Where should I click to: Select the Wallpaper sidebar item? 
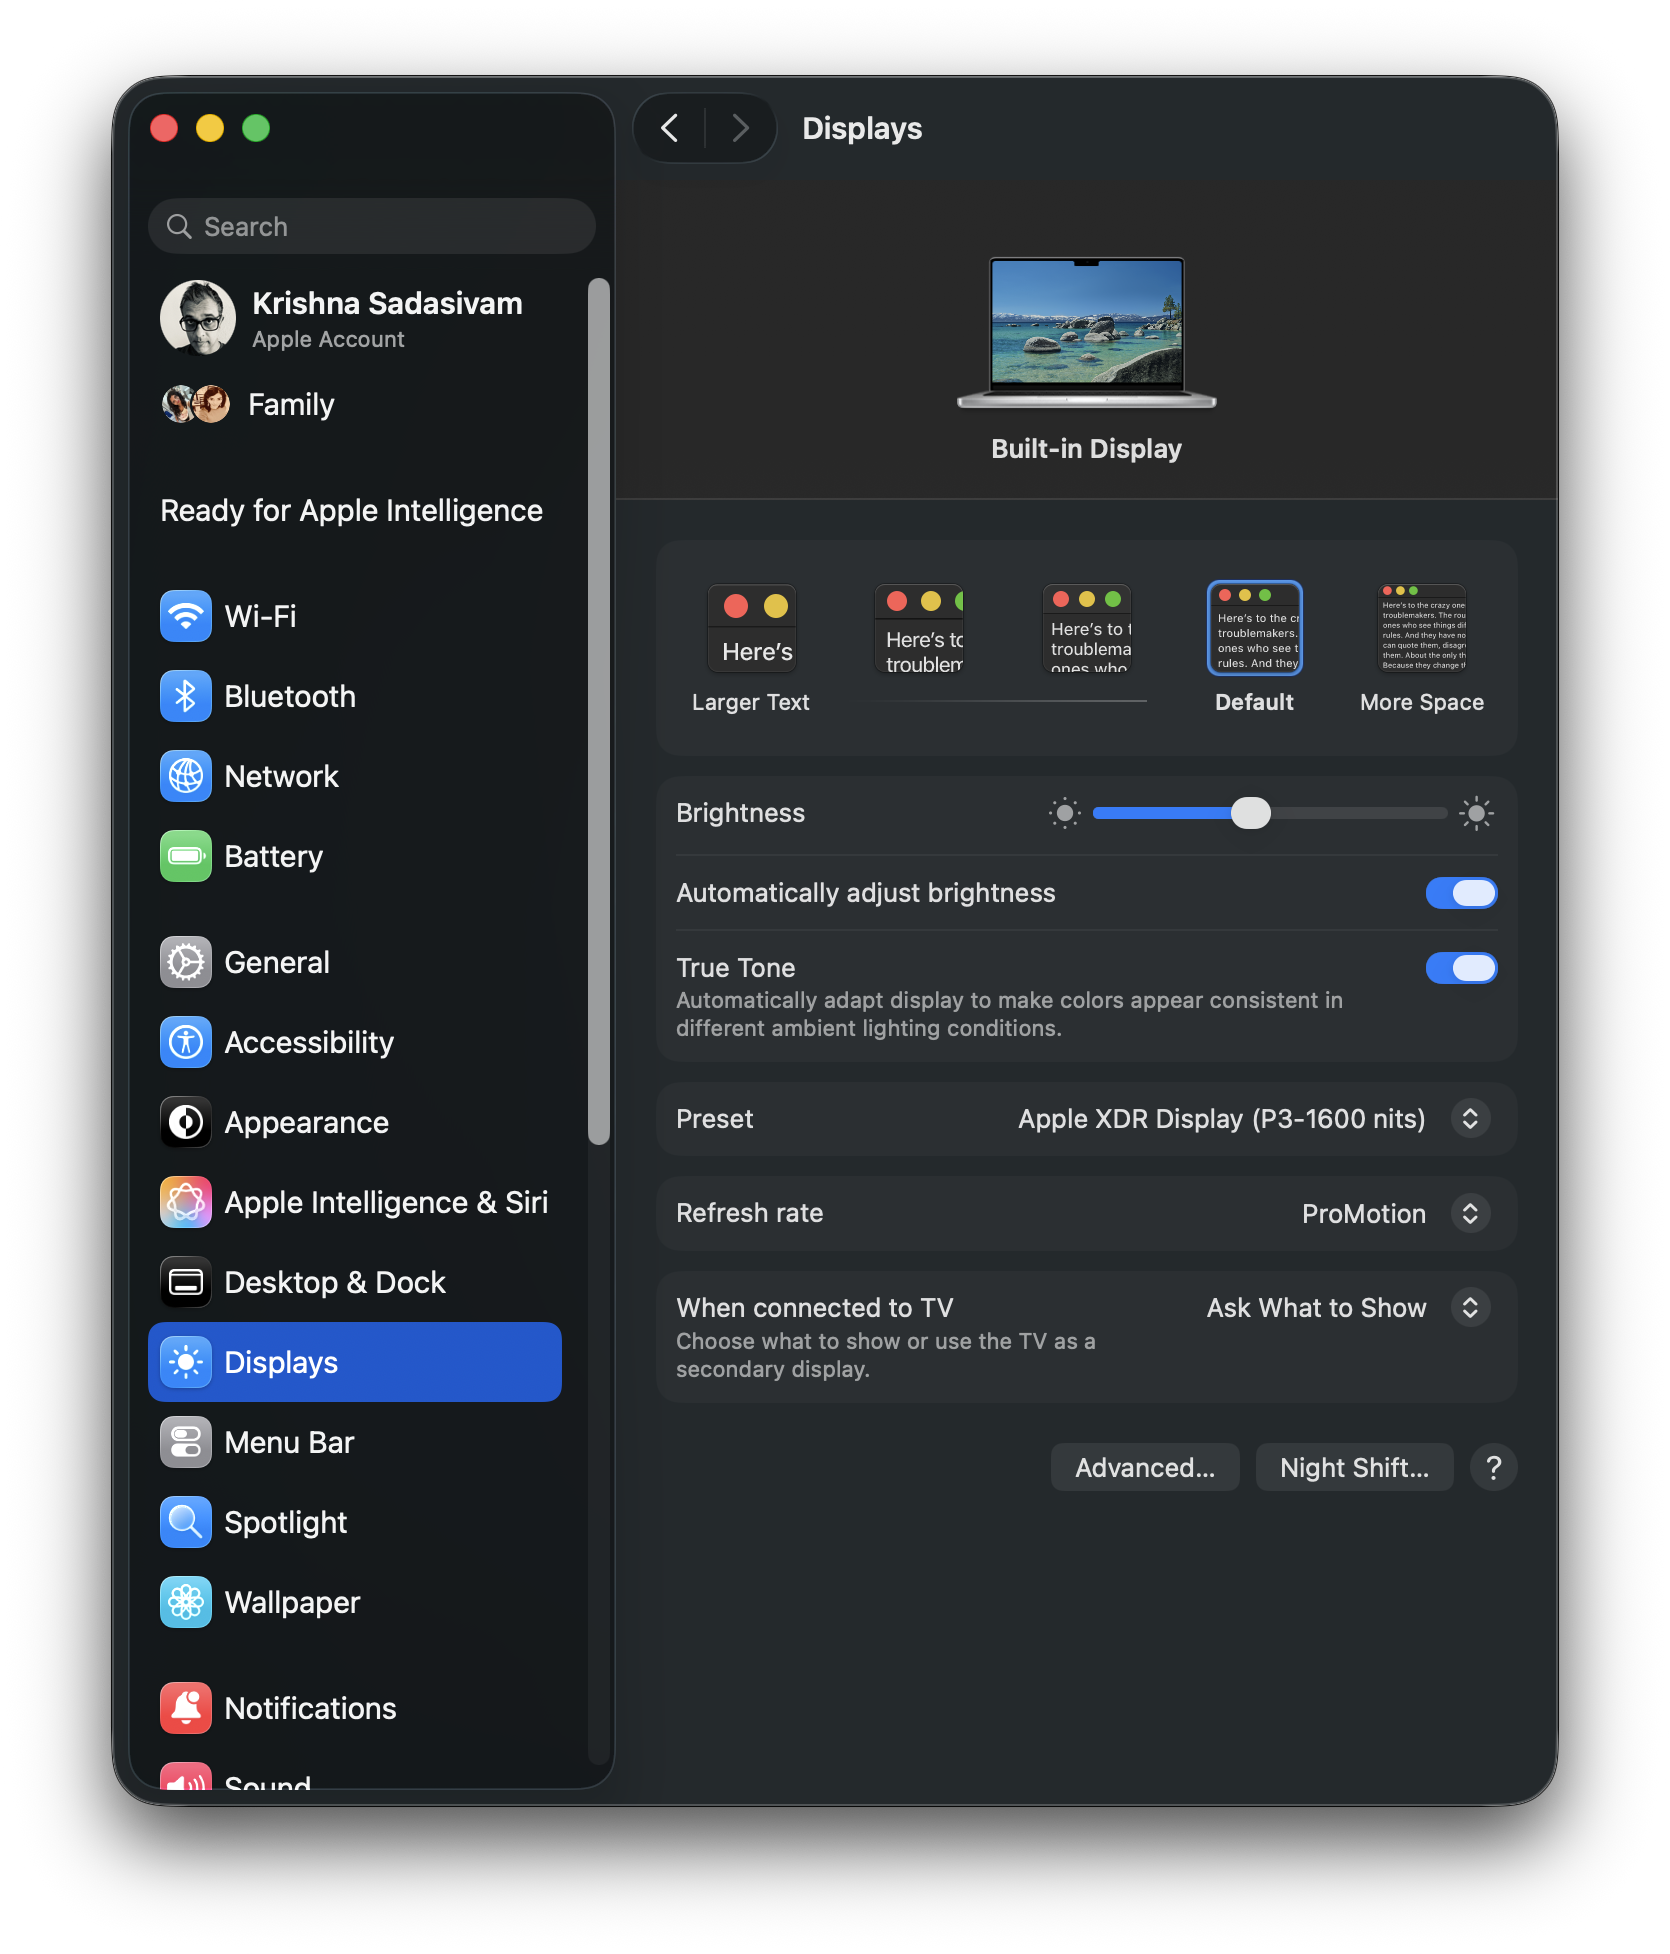tap(355, 1602)
